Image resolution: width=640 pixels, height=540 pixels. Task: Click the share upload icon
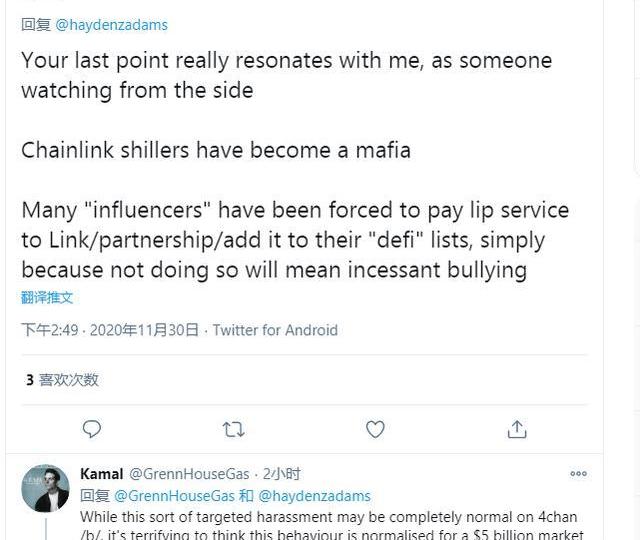pyautogui.click(x=517, y=429)
